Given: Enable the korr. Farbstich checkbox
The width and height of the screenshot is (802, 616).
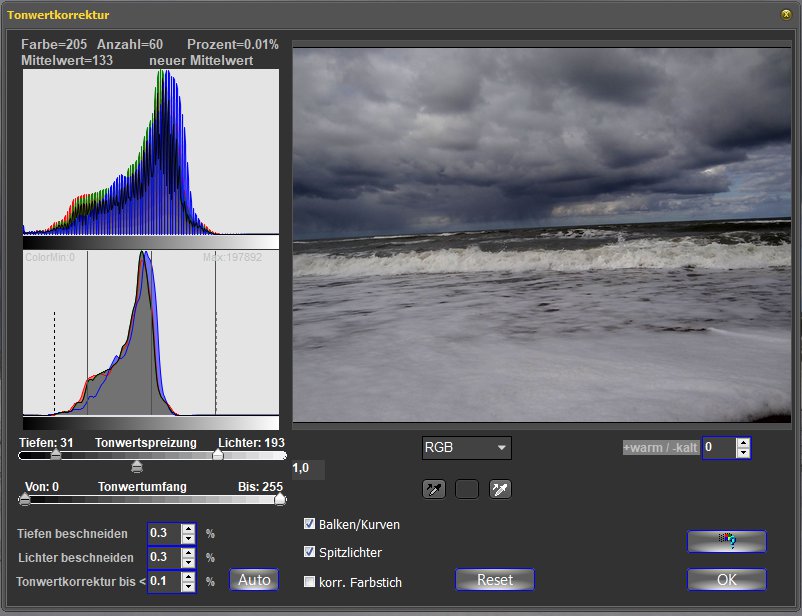Looking at the screenshot, I should tap(310, 581).
